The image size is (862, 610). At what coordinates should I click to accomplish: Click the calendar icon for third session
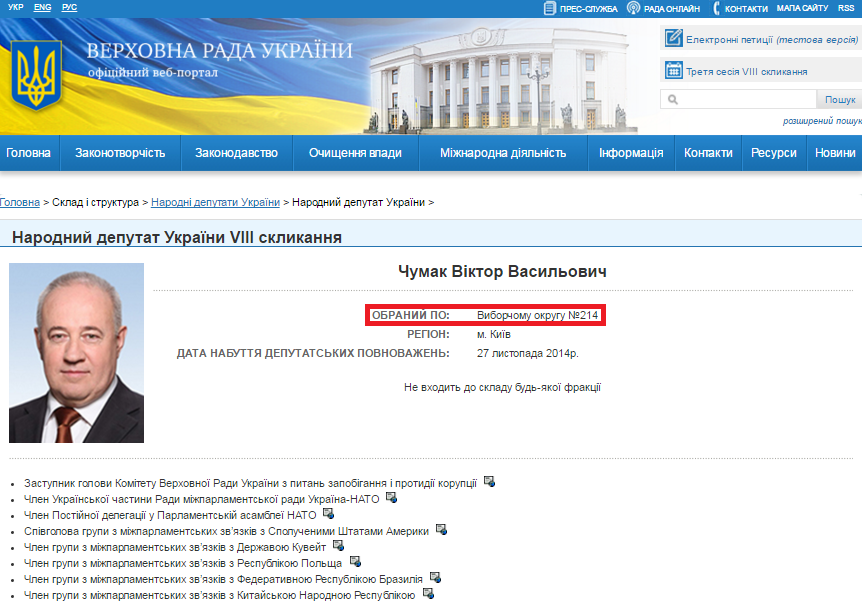[x=674, y=71]
